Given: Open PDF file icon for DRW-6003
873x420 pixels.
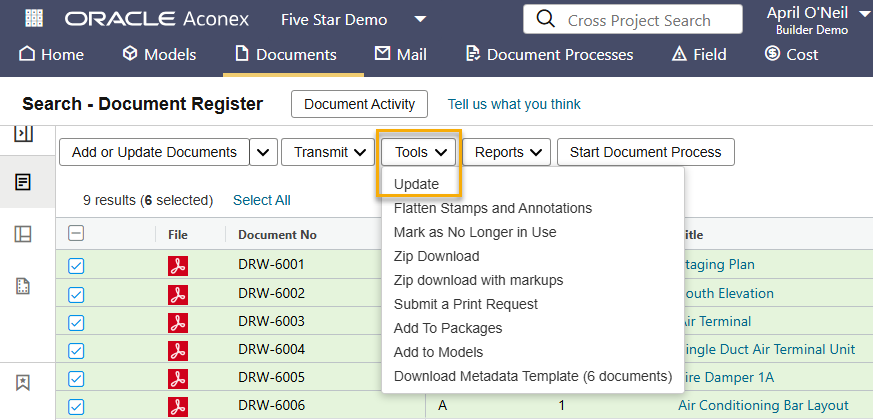Looking at the screenshot, I should (178, 323).
